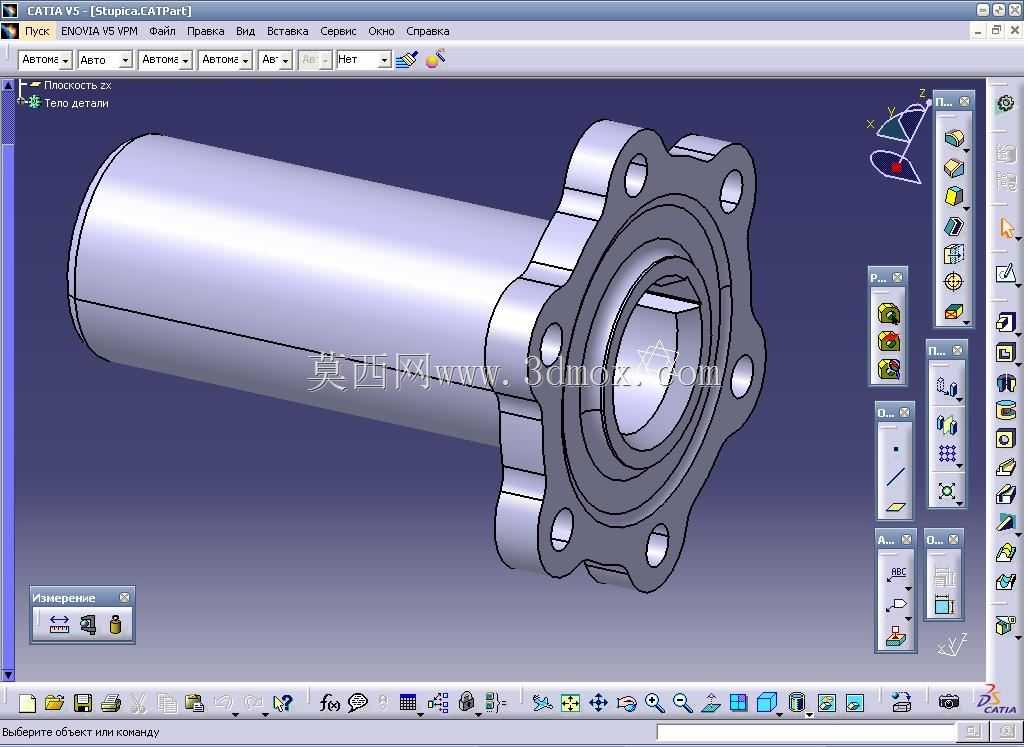Viewport: 1028px width, 747px height.
Task: Activate the orange Select arrow tool
Action: [x=1006, y=228]
